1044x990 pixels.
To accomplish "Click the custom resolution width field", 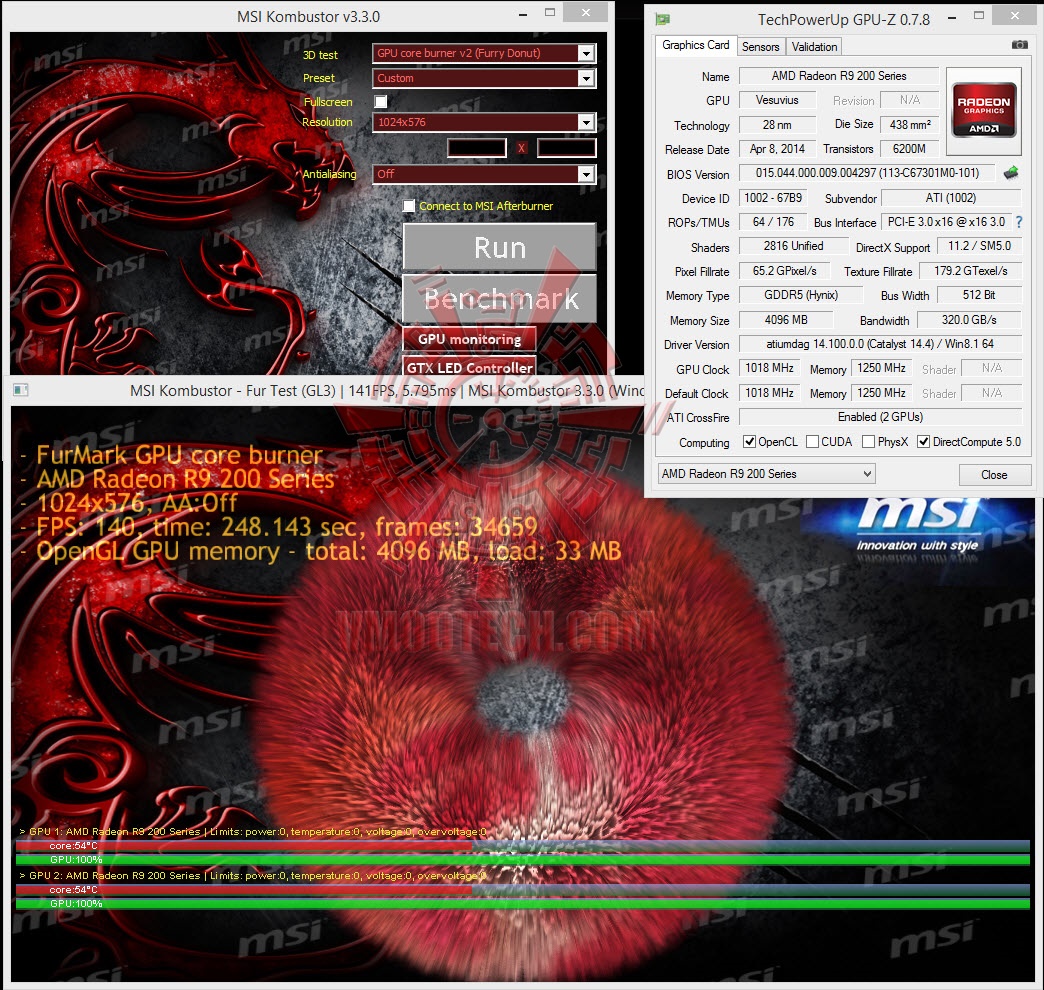I will 477,148.
